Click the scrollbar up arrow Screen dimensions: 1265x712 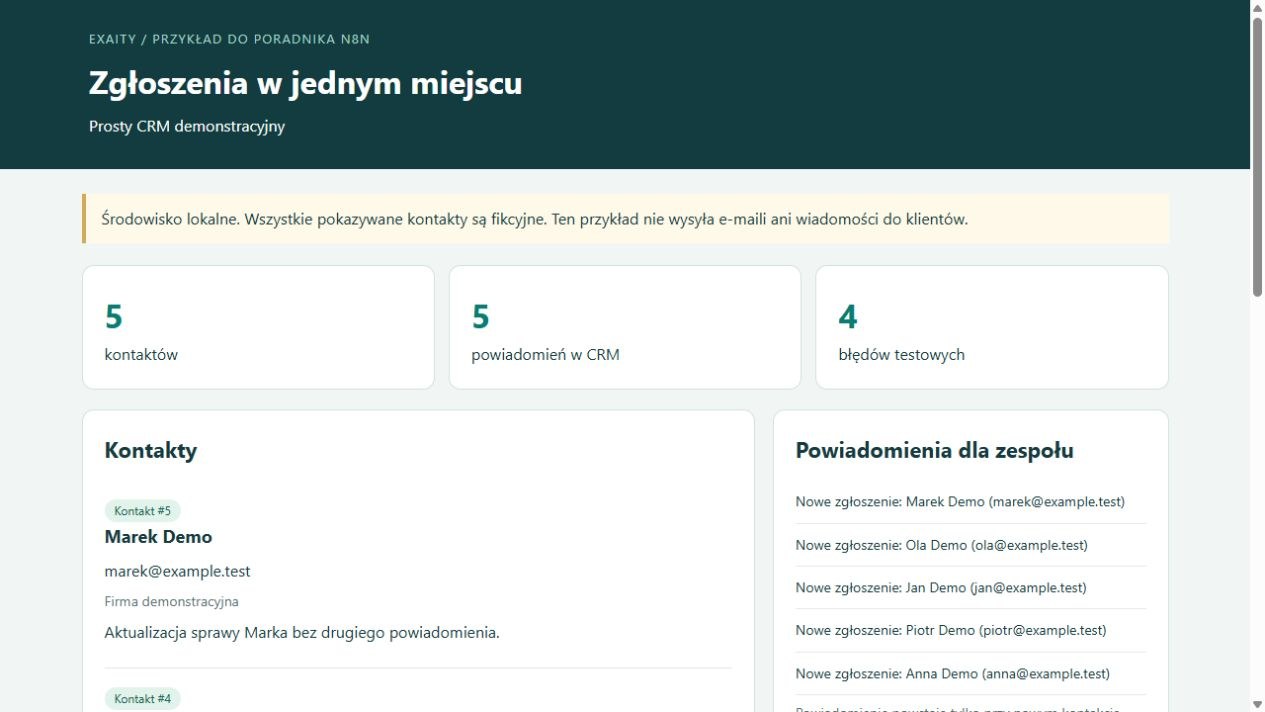tap(1257, 8)
